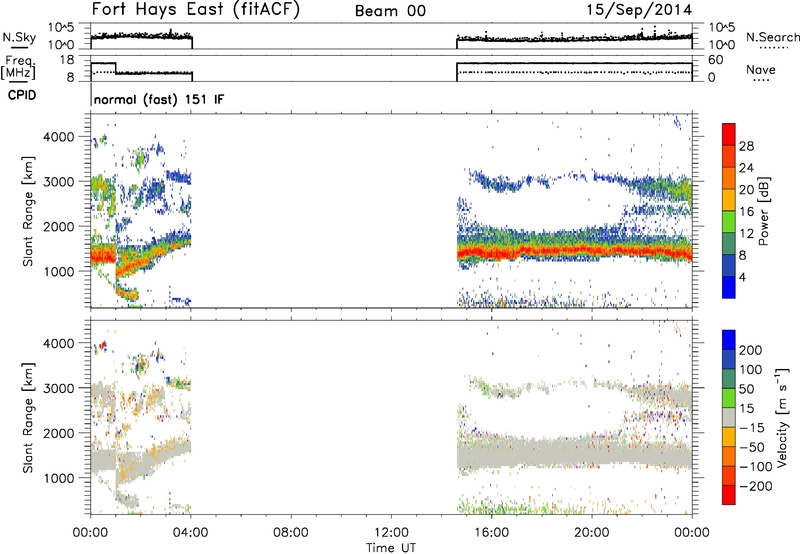The image size is (800, 554).
Task: Click the 'Fort Hays East (fitACF)' title
Action: [x=195, y=9]
